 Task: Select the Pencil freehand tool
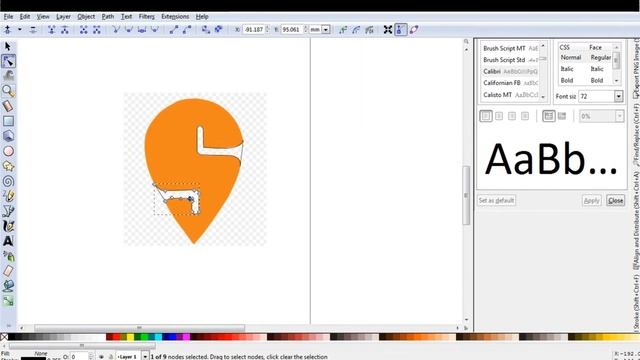pyautogui.click(x=8, y=196)
